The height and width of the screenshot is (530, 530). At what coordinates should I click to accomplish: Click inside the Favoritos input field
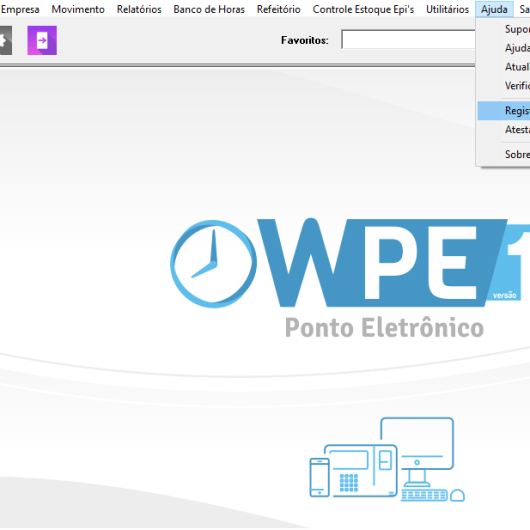pos(408,40)
